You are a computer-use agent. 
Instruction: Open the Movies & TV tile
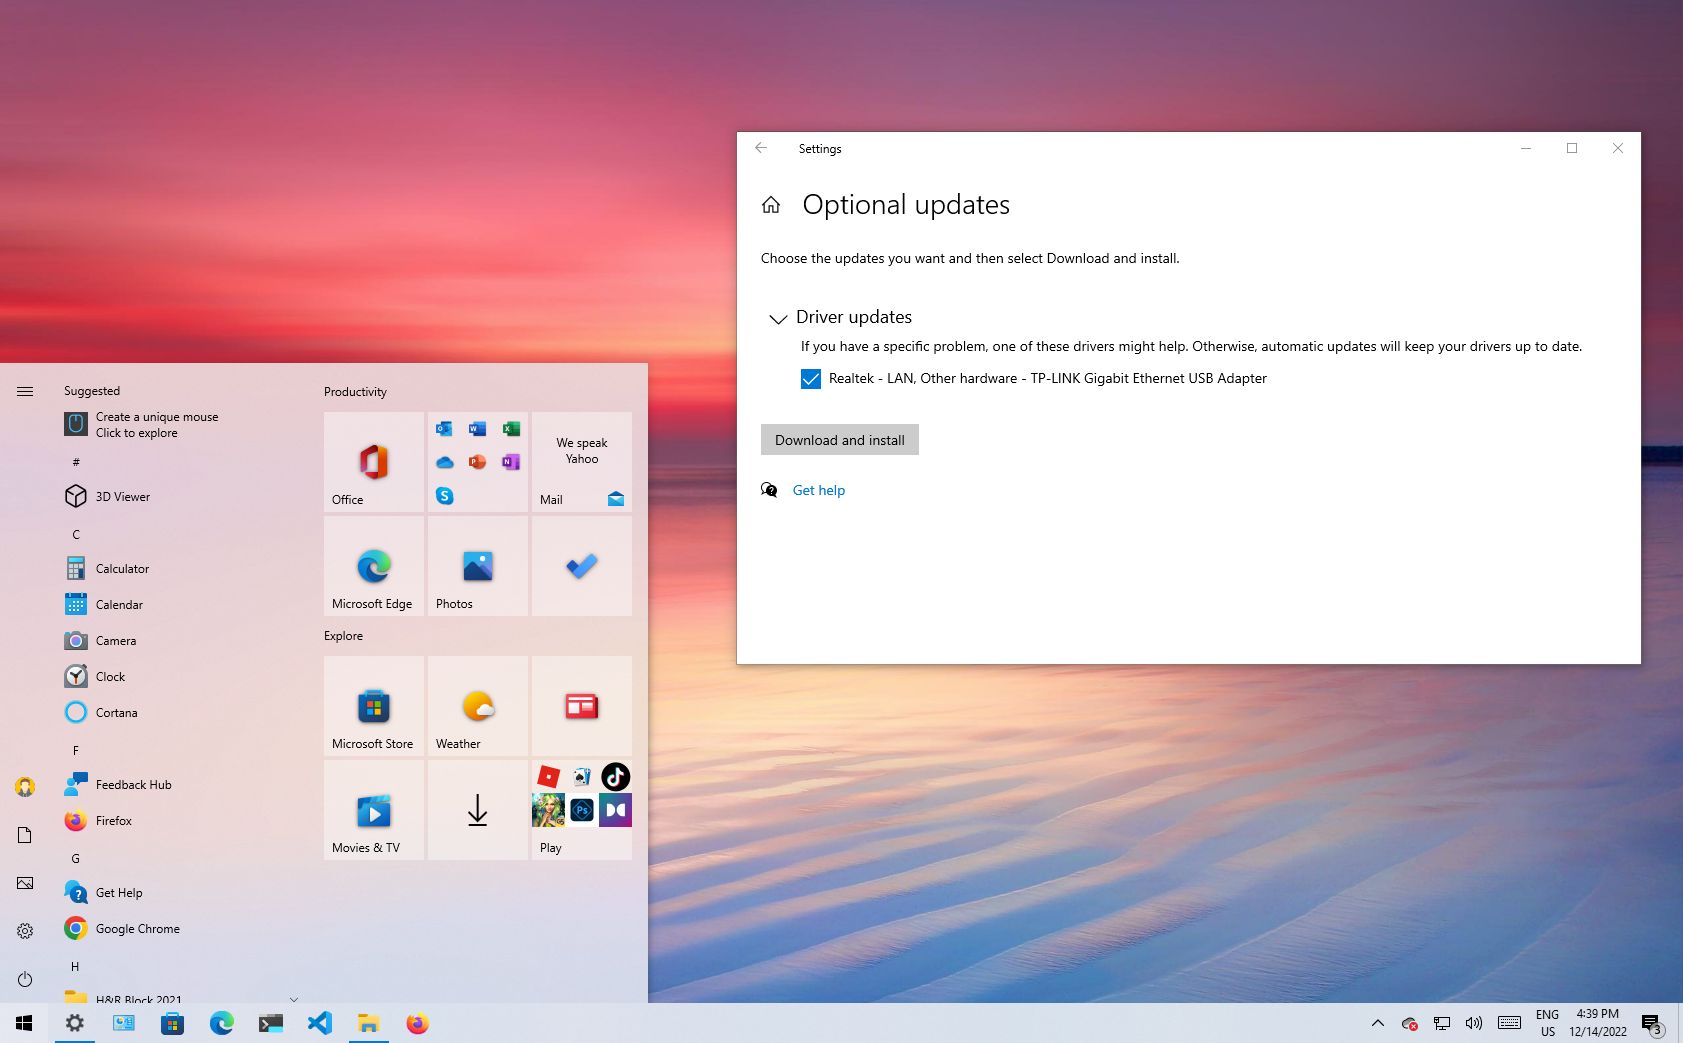click(372, 810)
